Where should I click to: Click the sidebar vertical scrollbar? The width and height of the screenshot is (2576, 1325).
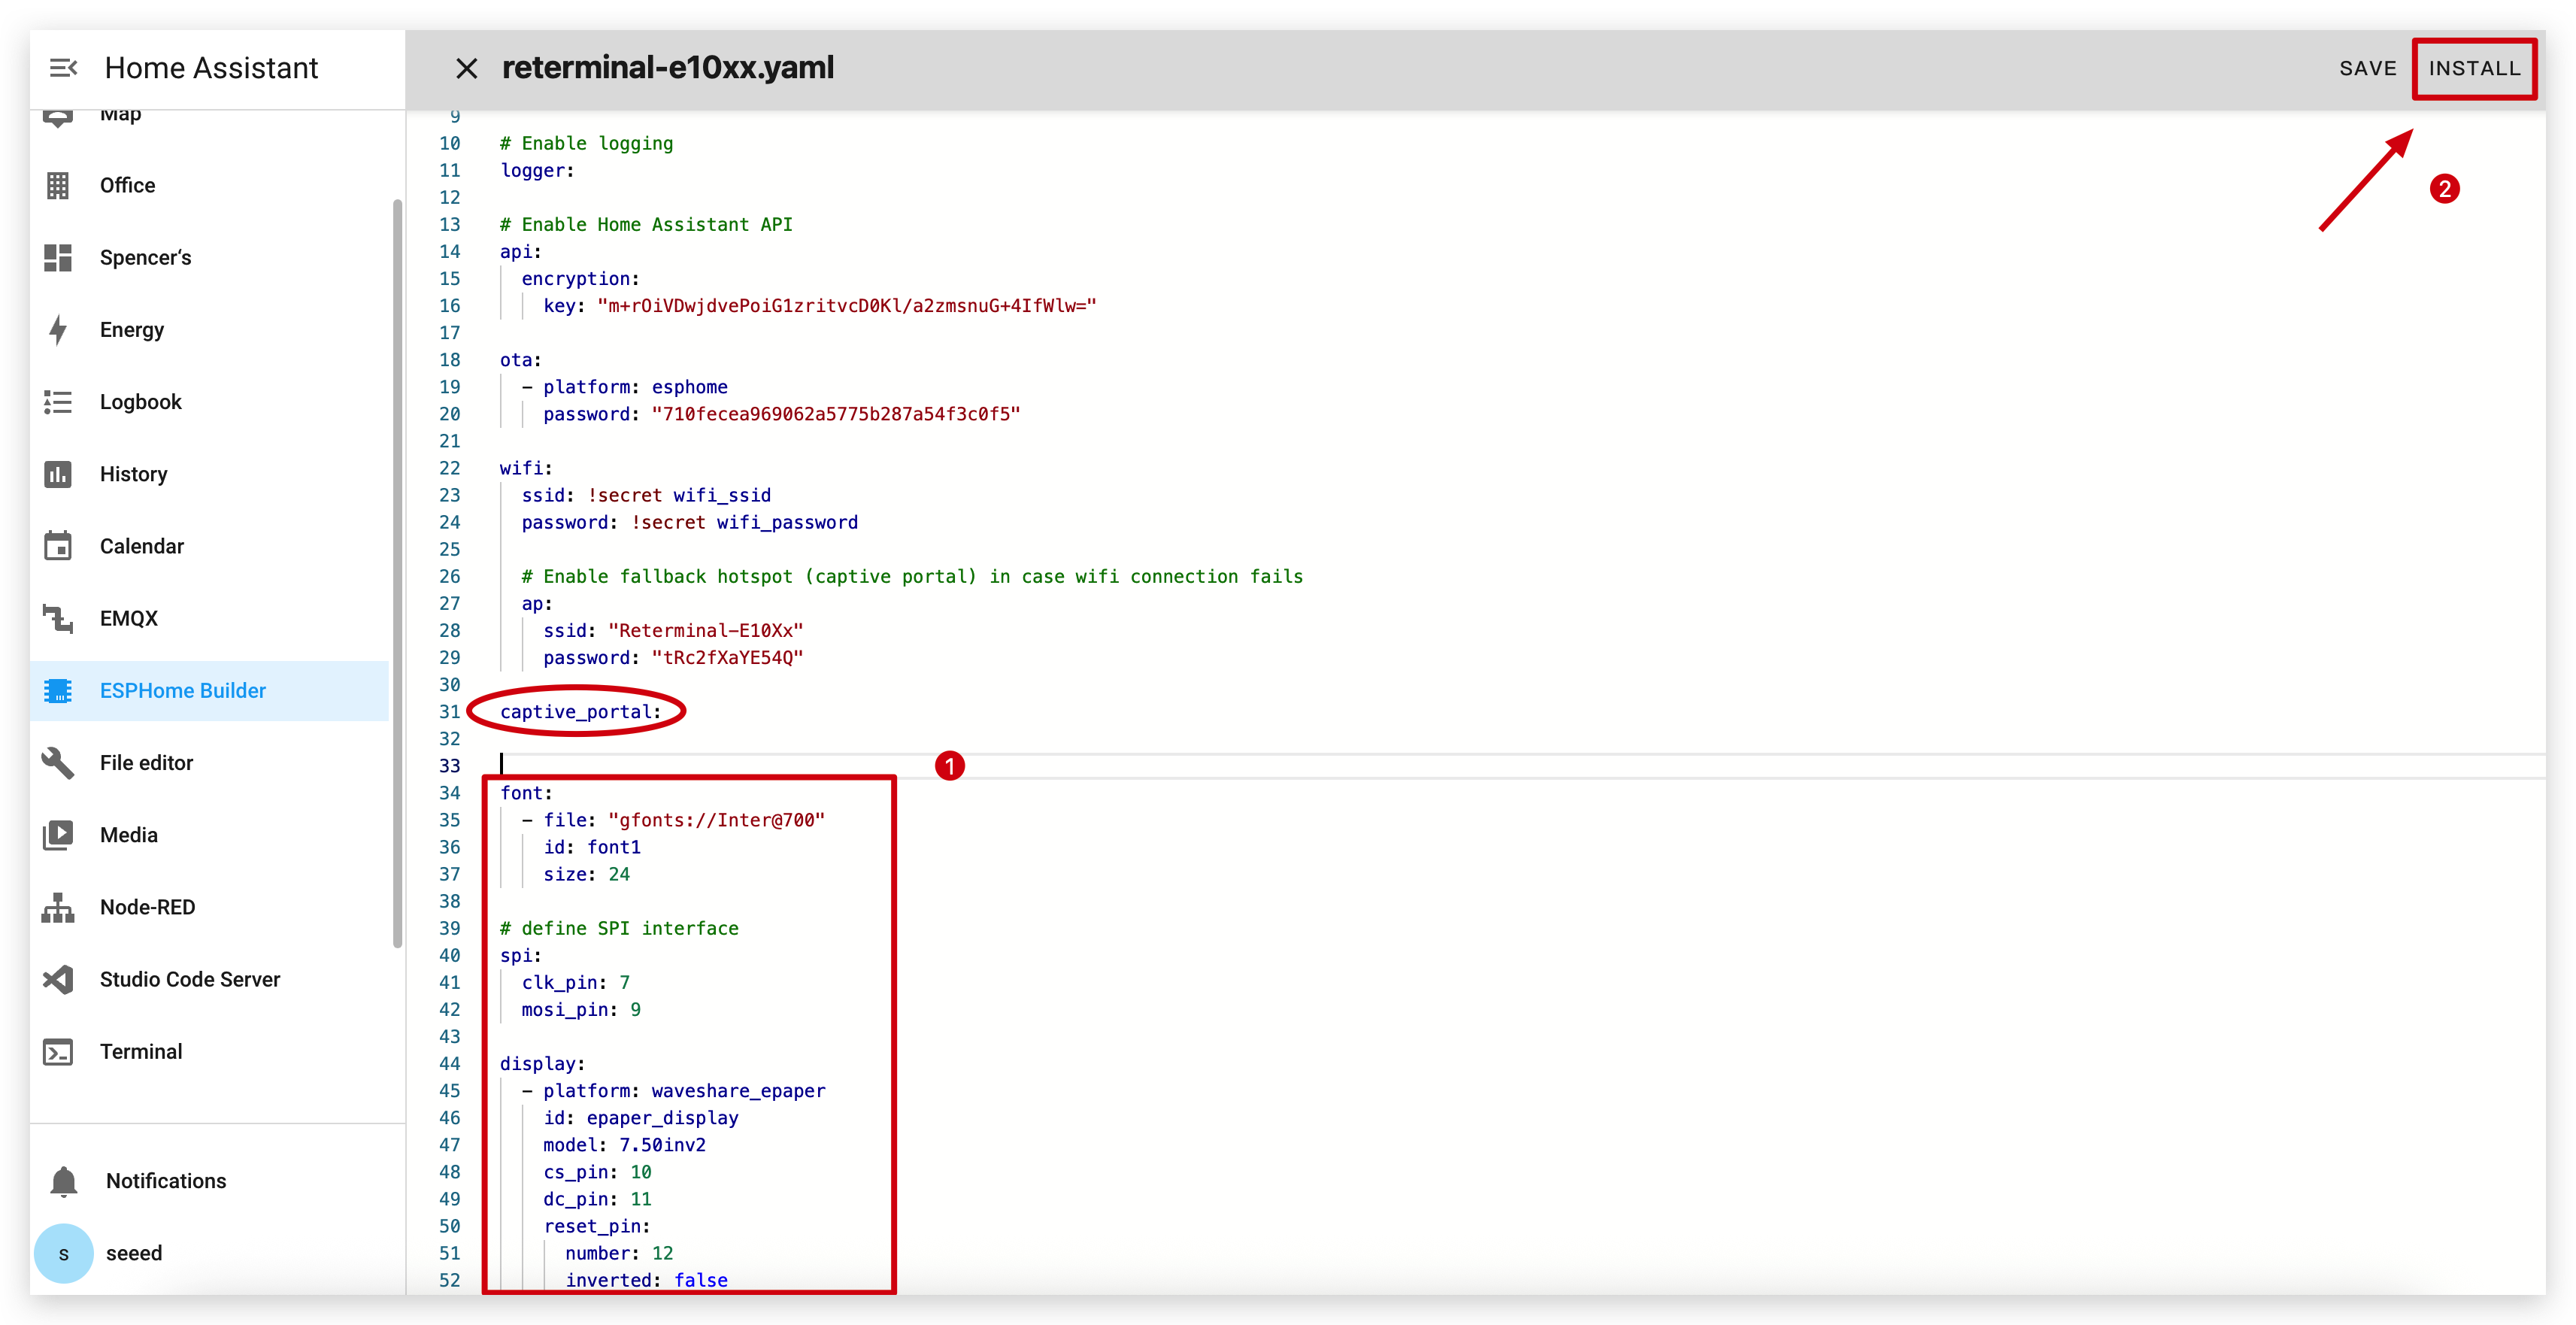coord(398,573)
